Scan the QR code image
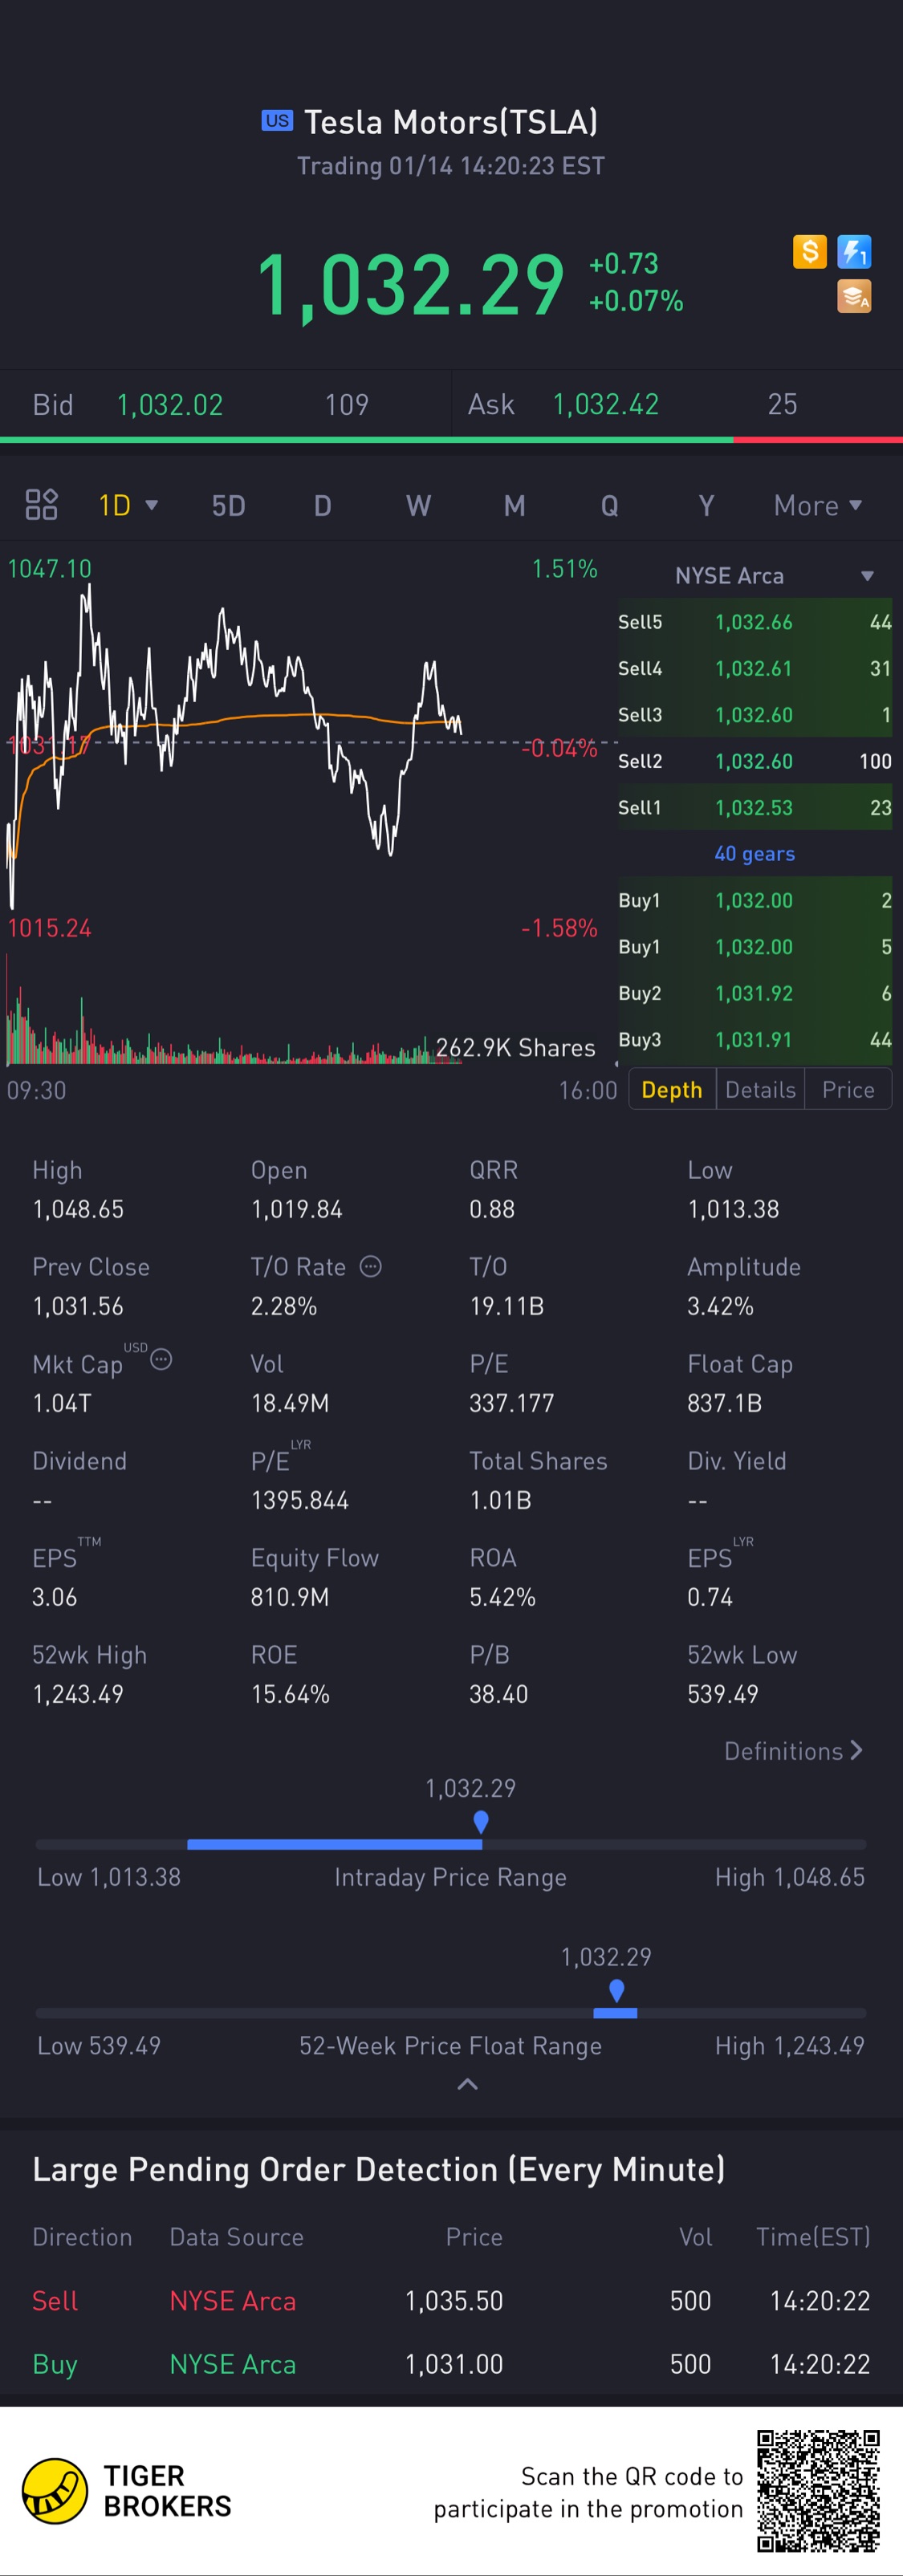This screenshot has height=2576, width=903. tap(818, 2491)
